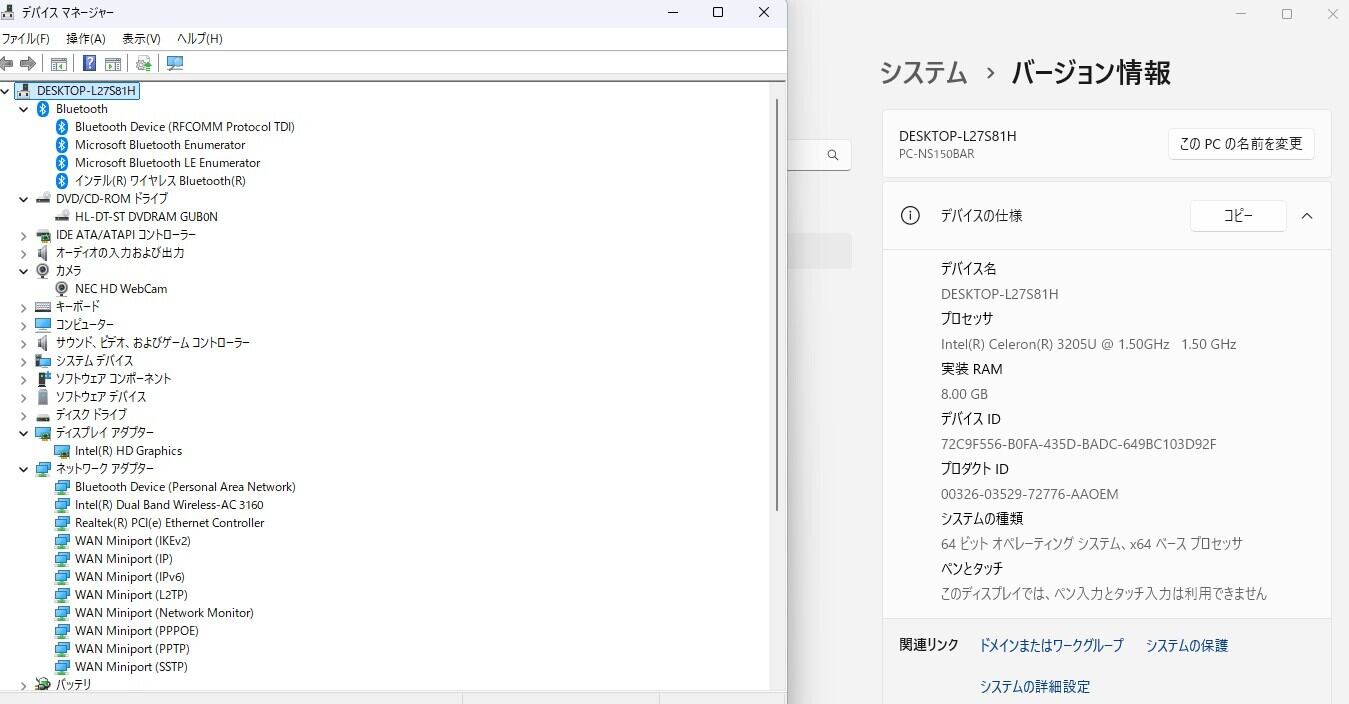Expand the キーボード category
Screen dimensions: 1349x704
click(x=24, y=307)
